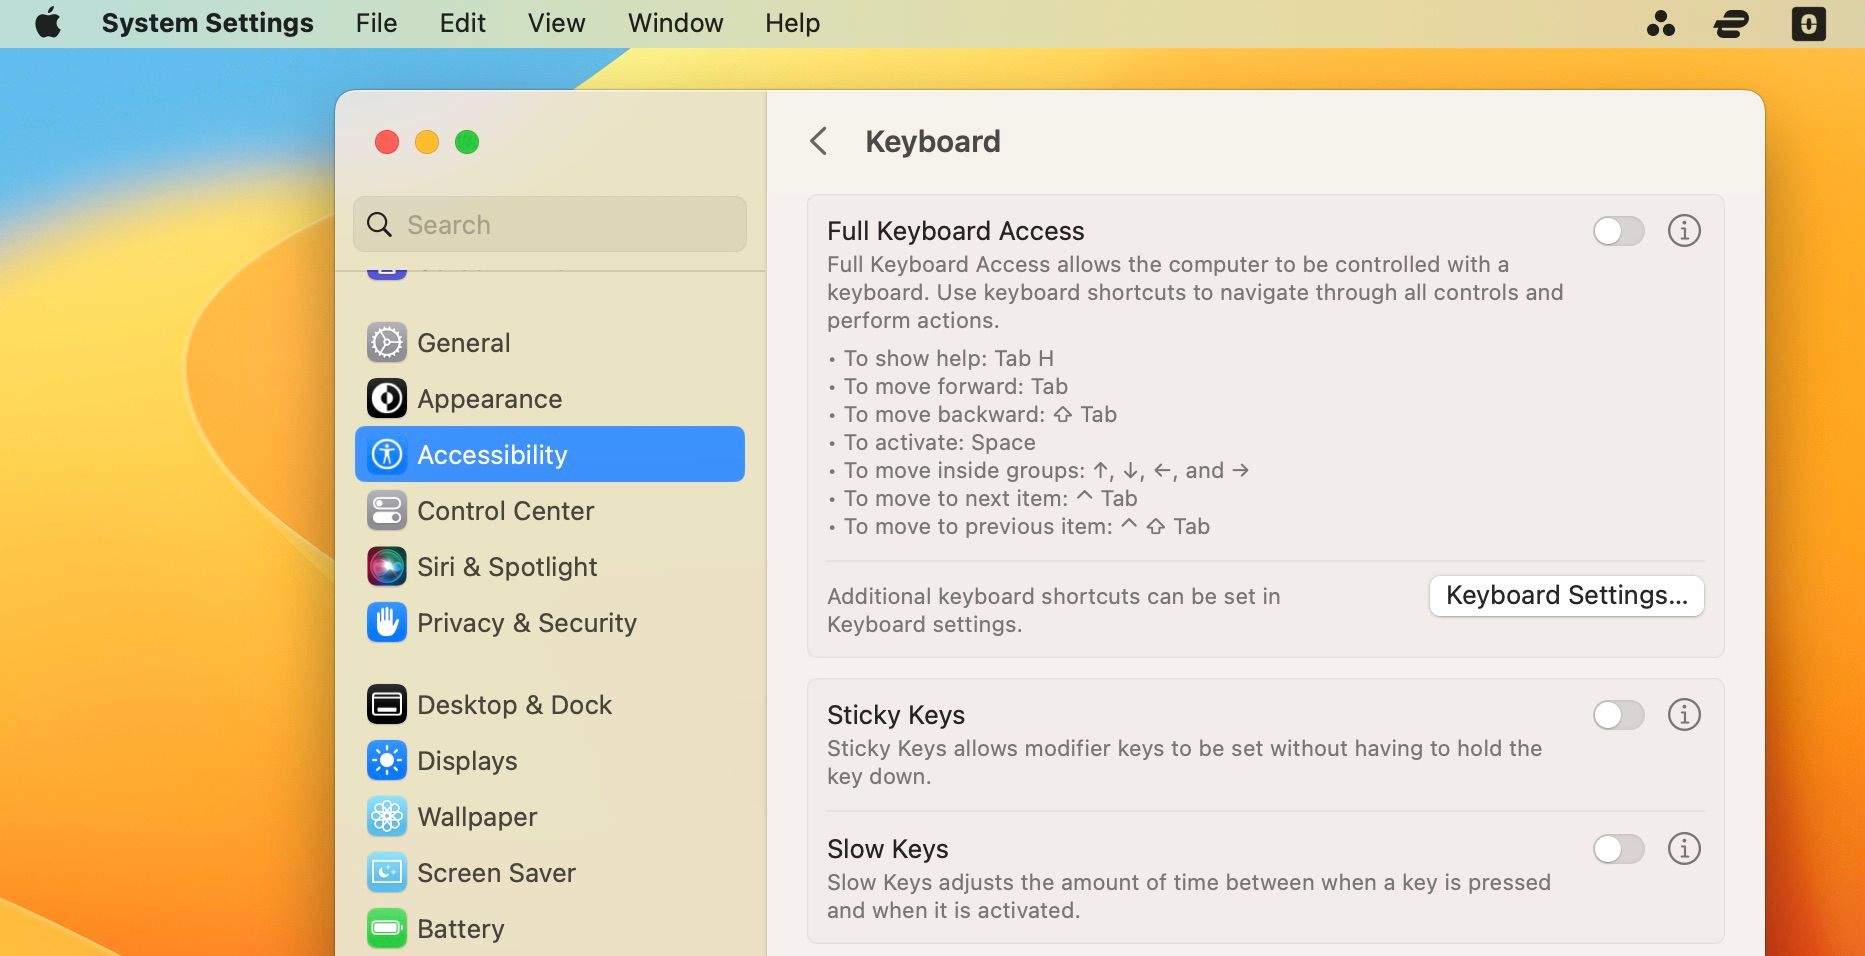Image resolution: width=1865 pixels, height=956 pixels.
Task: Enable Full Keyboard Access toggle
Action: pyautogui.click(x=1619, y=231)
